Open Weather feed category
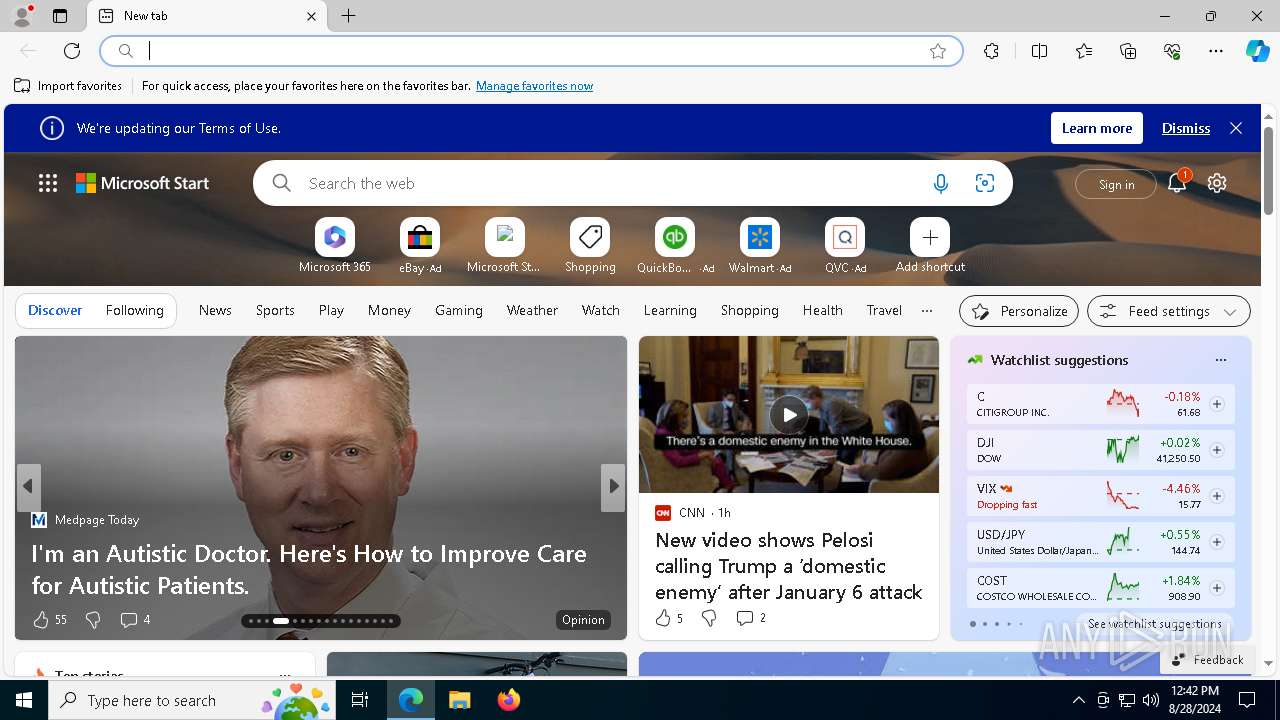The width and height of the screenshot is (1280, 720). (532, 310)
